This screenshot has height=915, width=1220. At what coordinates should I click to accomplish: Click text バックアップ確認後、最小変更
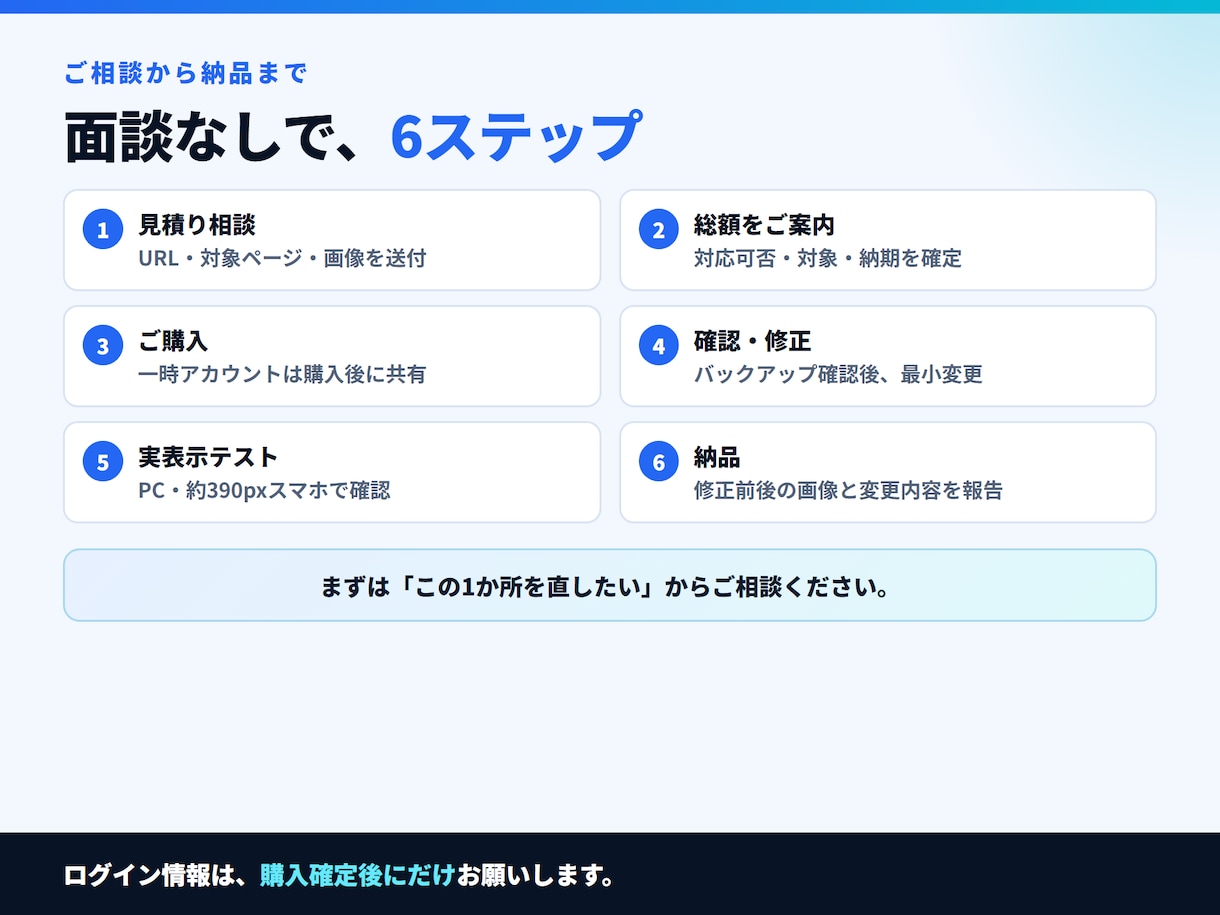pyautogui.click(x=838, y=374)
